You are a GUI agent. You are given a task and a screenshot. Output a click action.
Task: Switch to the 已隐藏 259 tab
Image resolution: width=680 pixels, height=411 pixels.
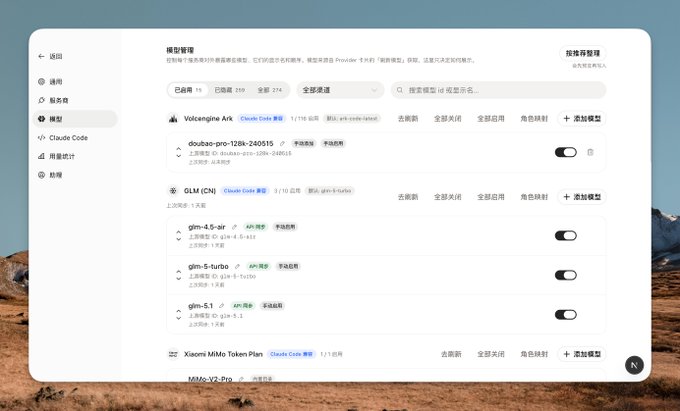(x=229, y=90)
